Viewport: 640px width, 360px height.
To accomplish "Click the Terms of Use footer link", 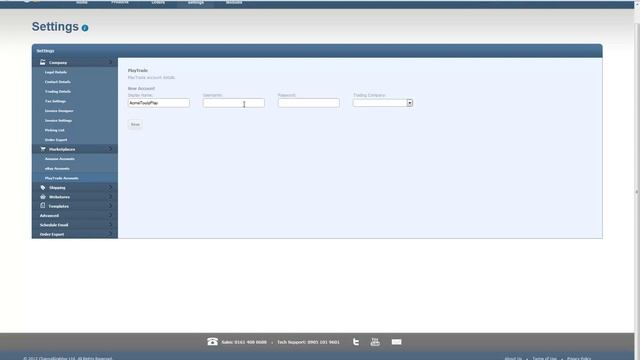I will coord(544,358).
